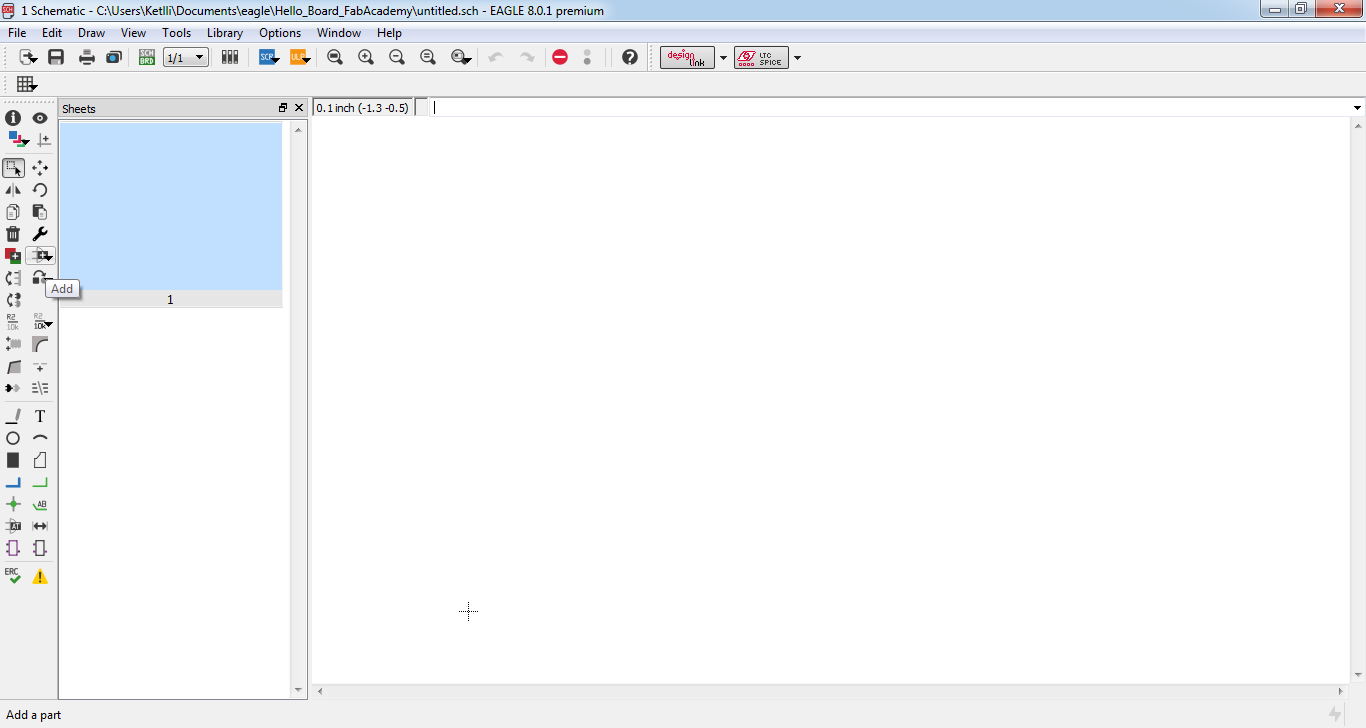The image size is (1366, 728).
Task: Select the blue Bus tool
Action: point(13,482)
